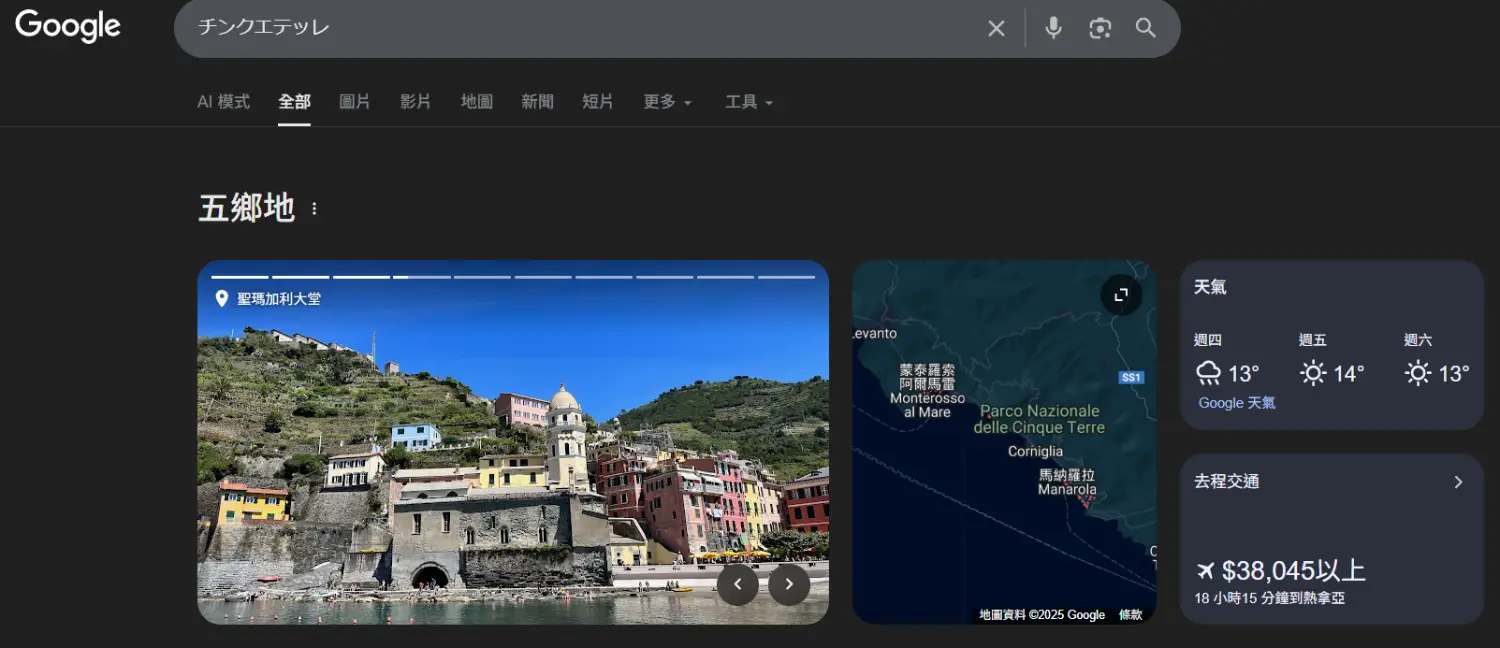Open the 地圖 results tab
The height and width of the screenshot is (648, 1500).
477,102
